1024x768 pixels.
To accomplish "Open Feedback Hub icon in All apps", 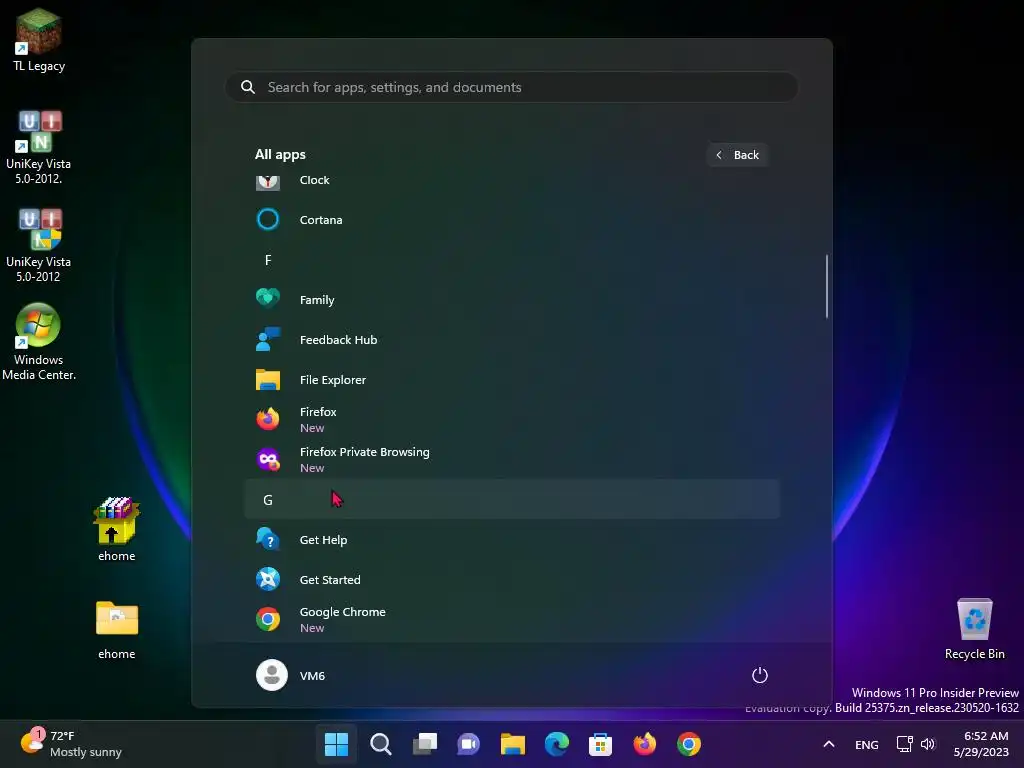I will (x=268, y=340).
